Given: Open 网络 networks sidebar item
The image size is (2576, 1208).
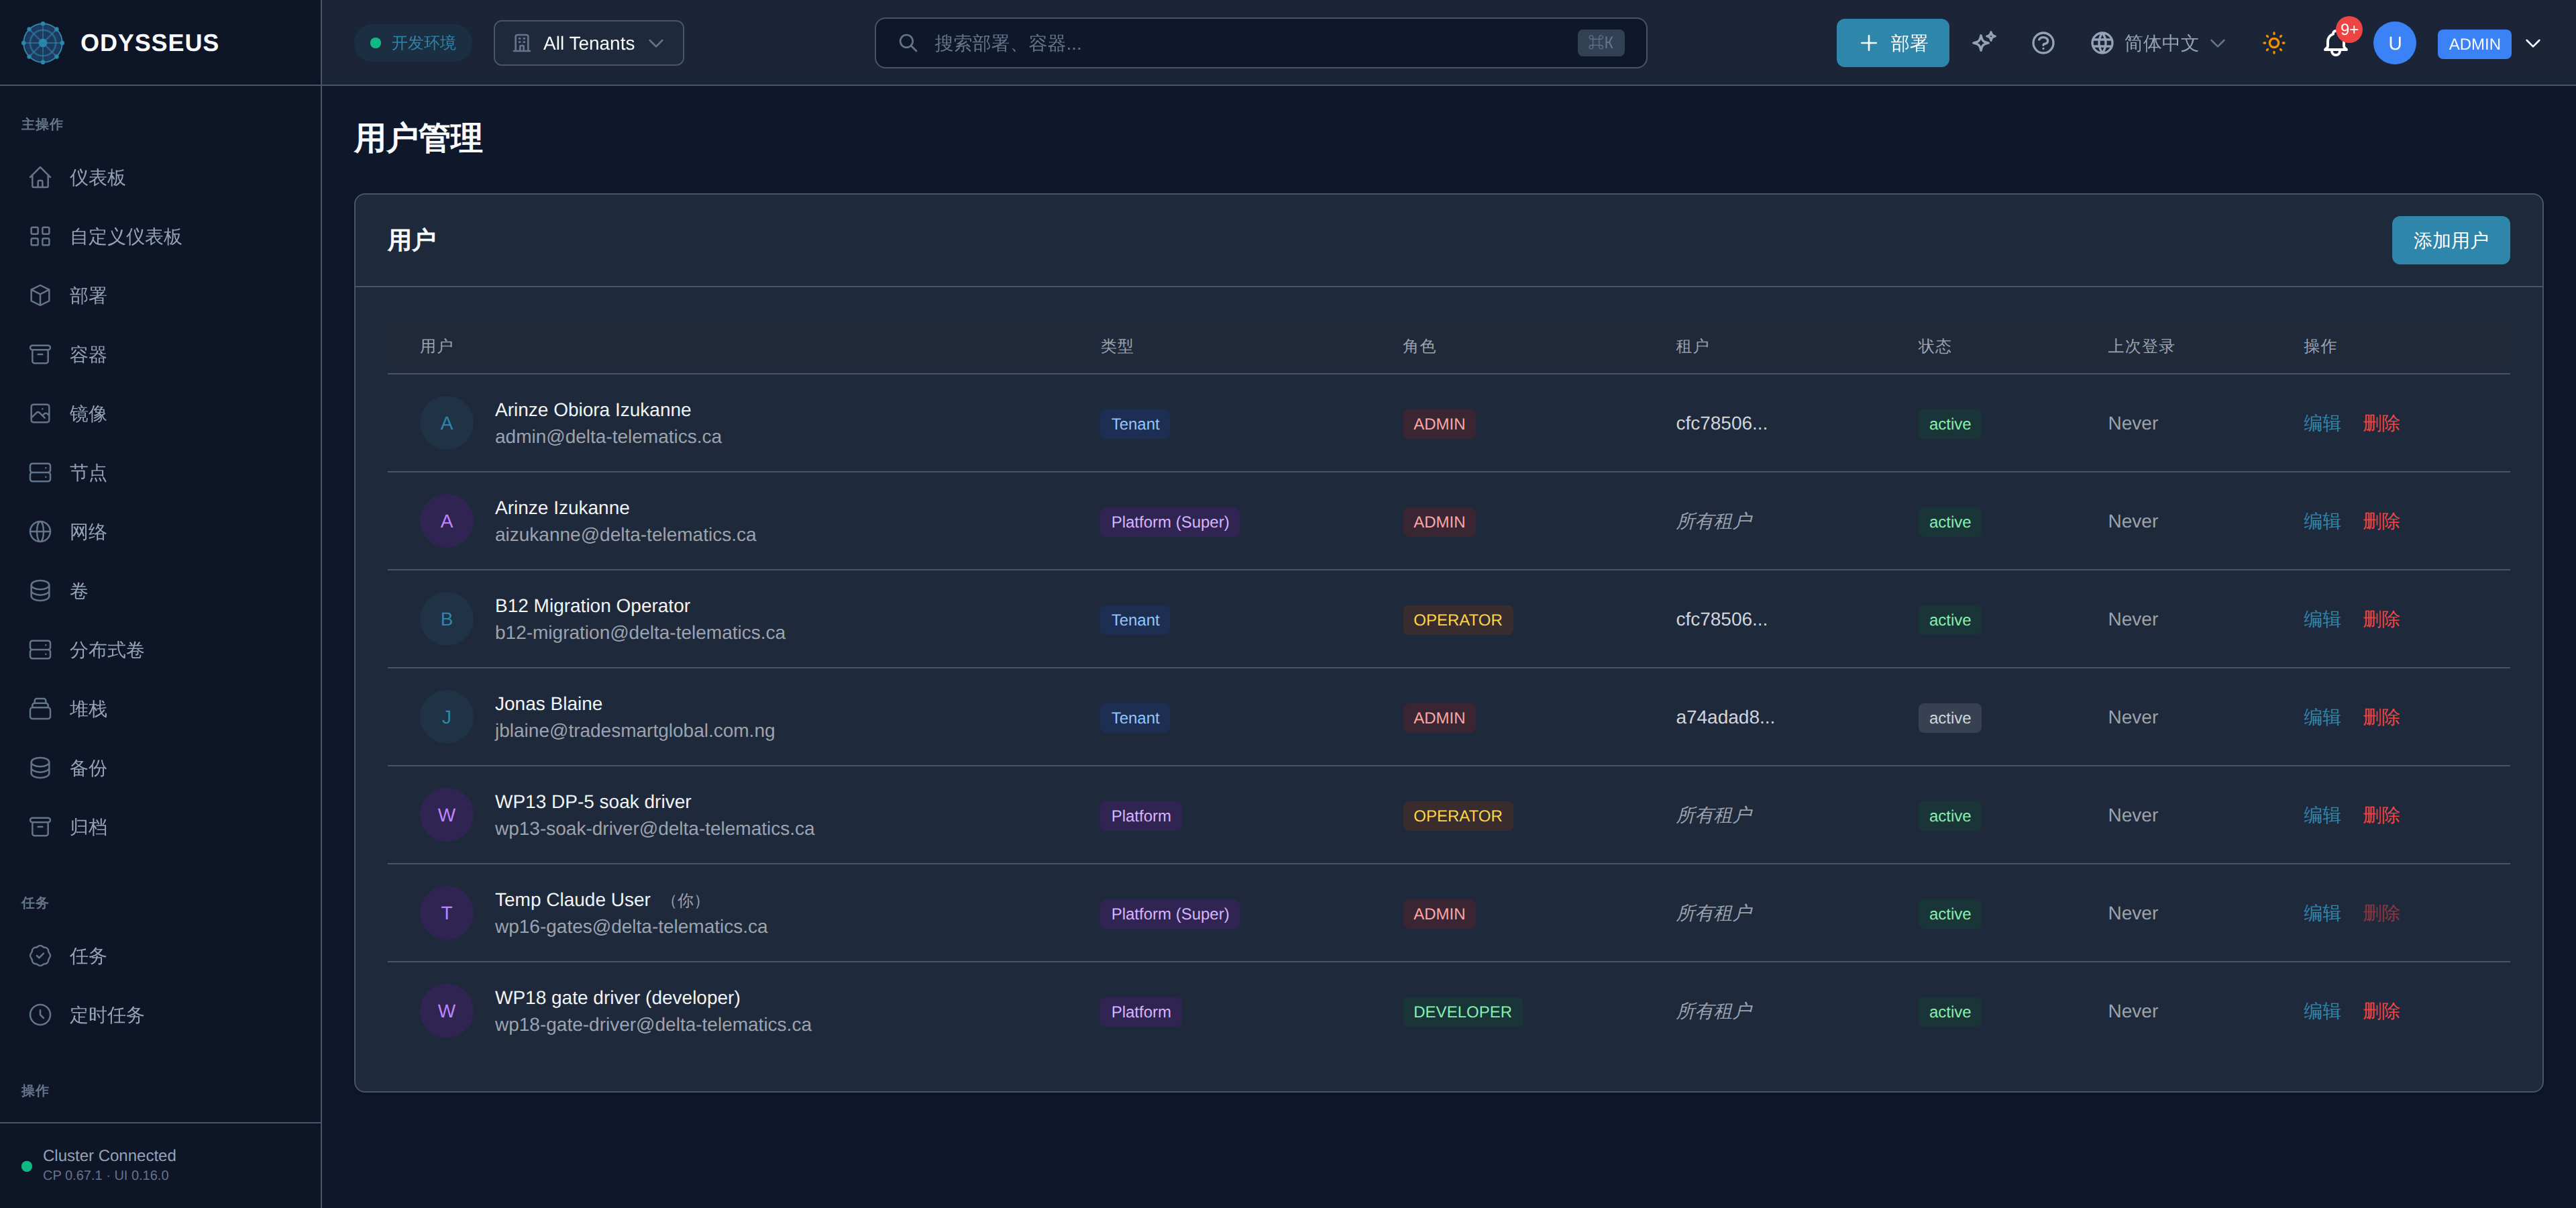Looking at the screenshot, I should [160, 531].
